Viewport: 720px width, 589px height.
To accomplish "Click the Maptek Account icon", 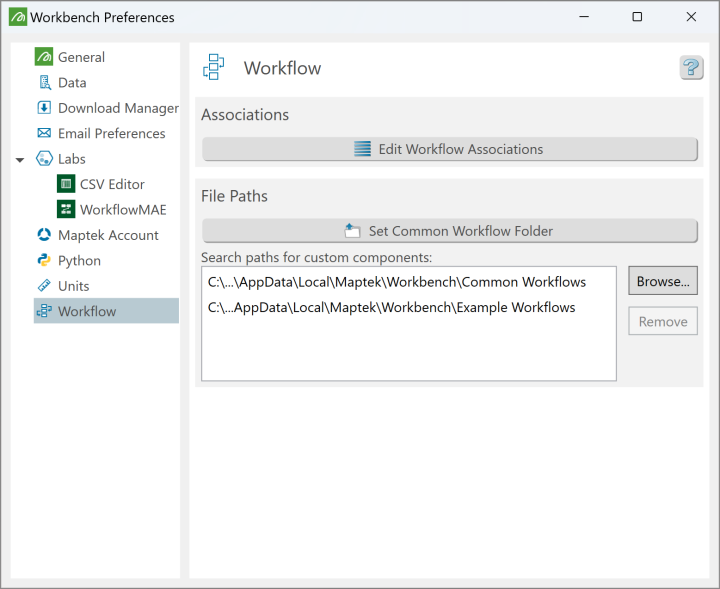I will 44,235.
